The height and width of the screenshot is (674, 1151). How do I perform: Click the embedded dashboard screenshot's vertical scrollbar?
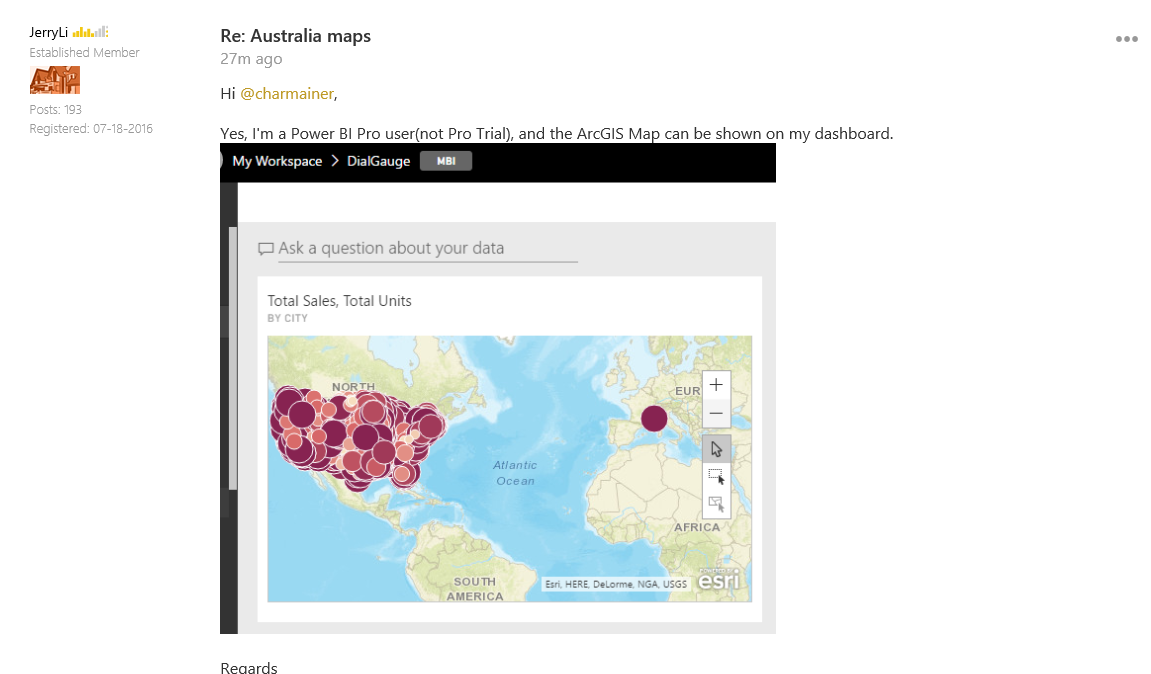(x=233, y=358)
